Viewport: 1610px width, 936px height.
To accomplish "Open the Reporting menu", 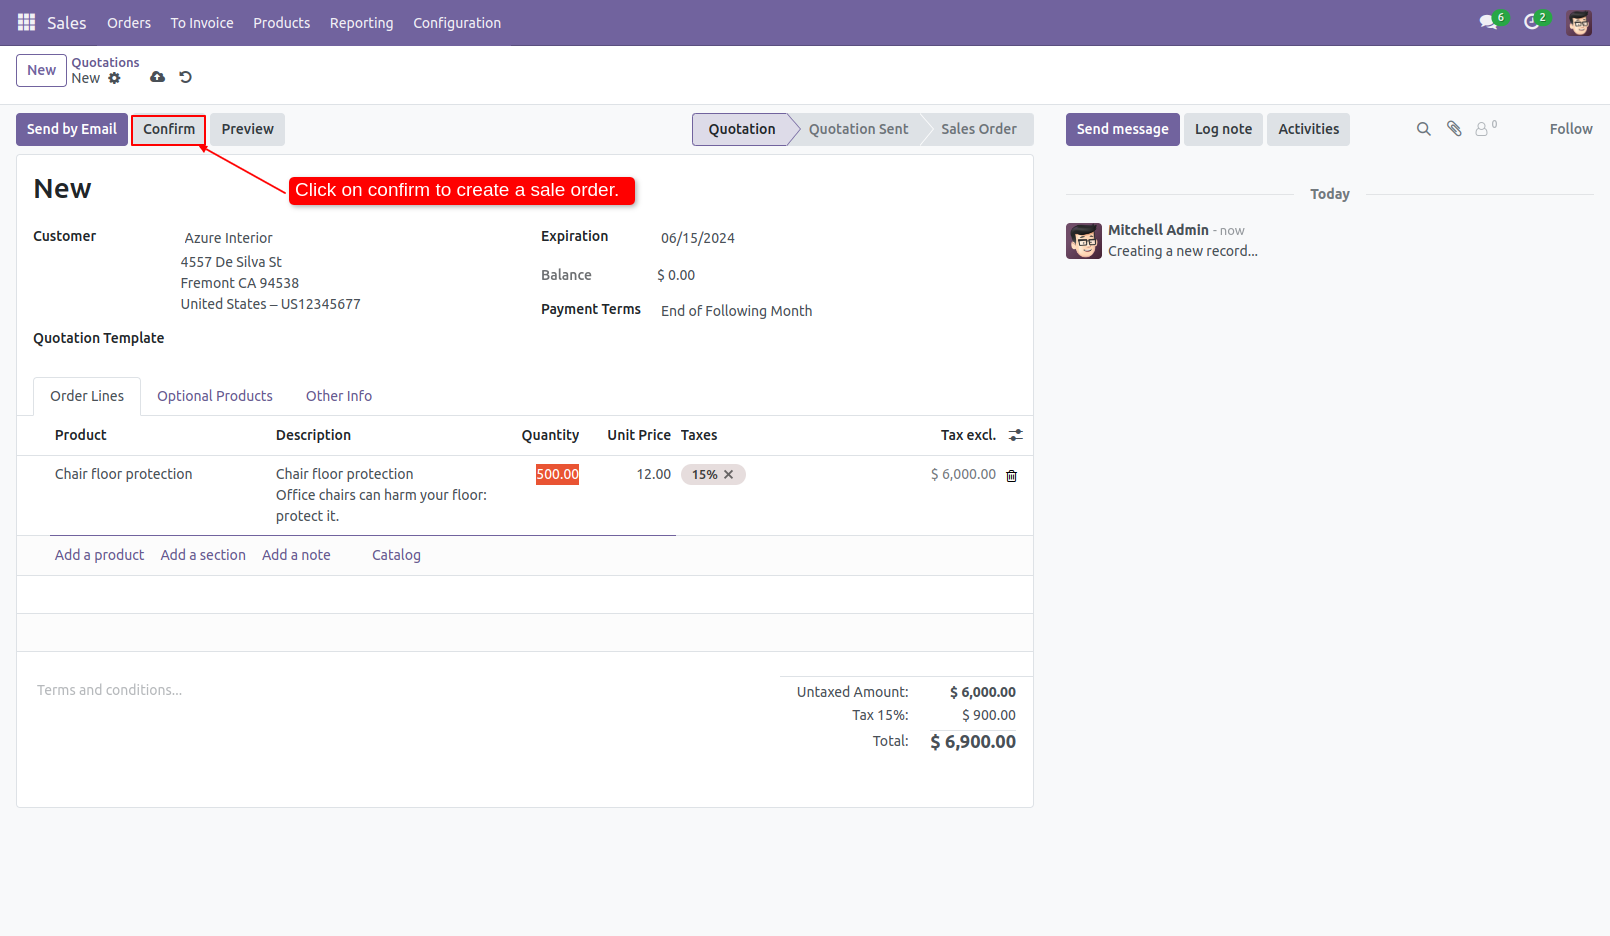I will pyautogui.click(x=361, y=22).
